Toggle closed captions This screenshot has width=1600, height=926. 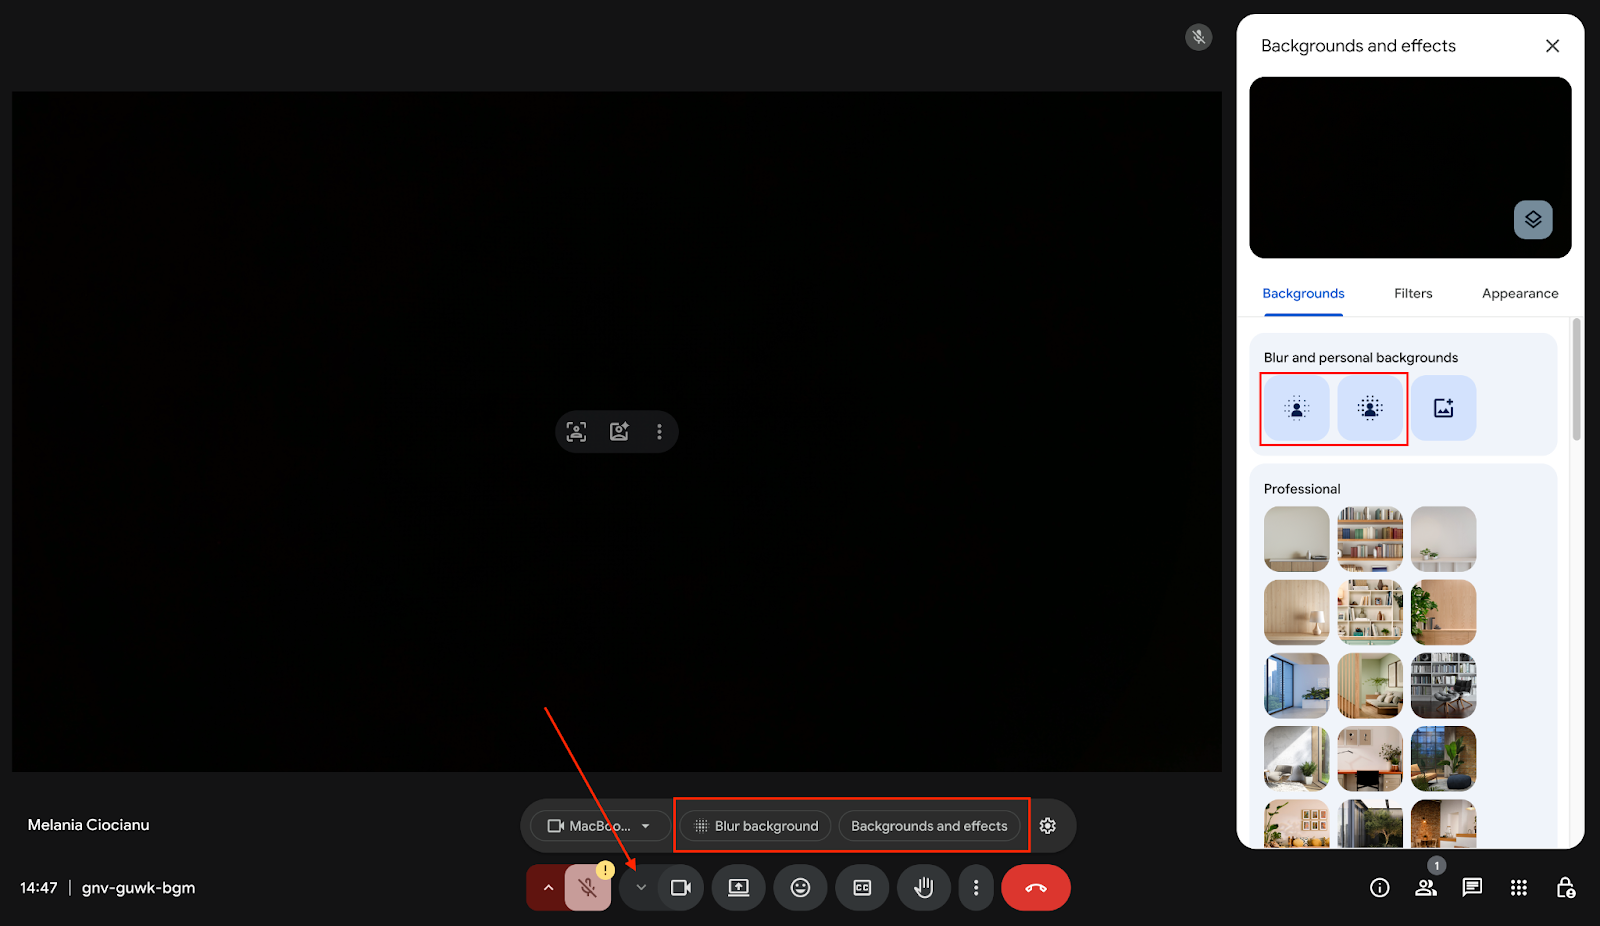862,888
